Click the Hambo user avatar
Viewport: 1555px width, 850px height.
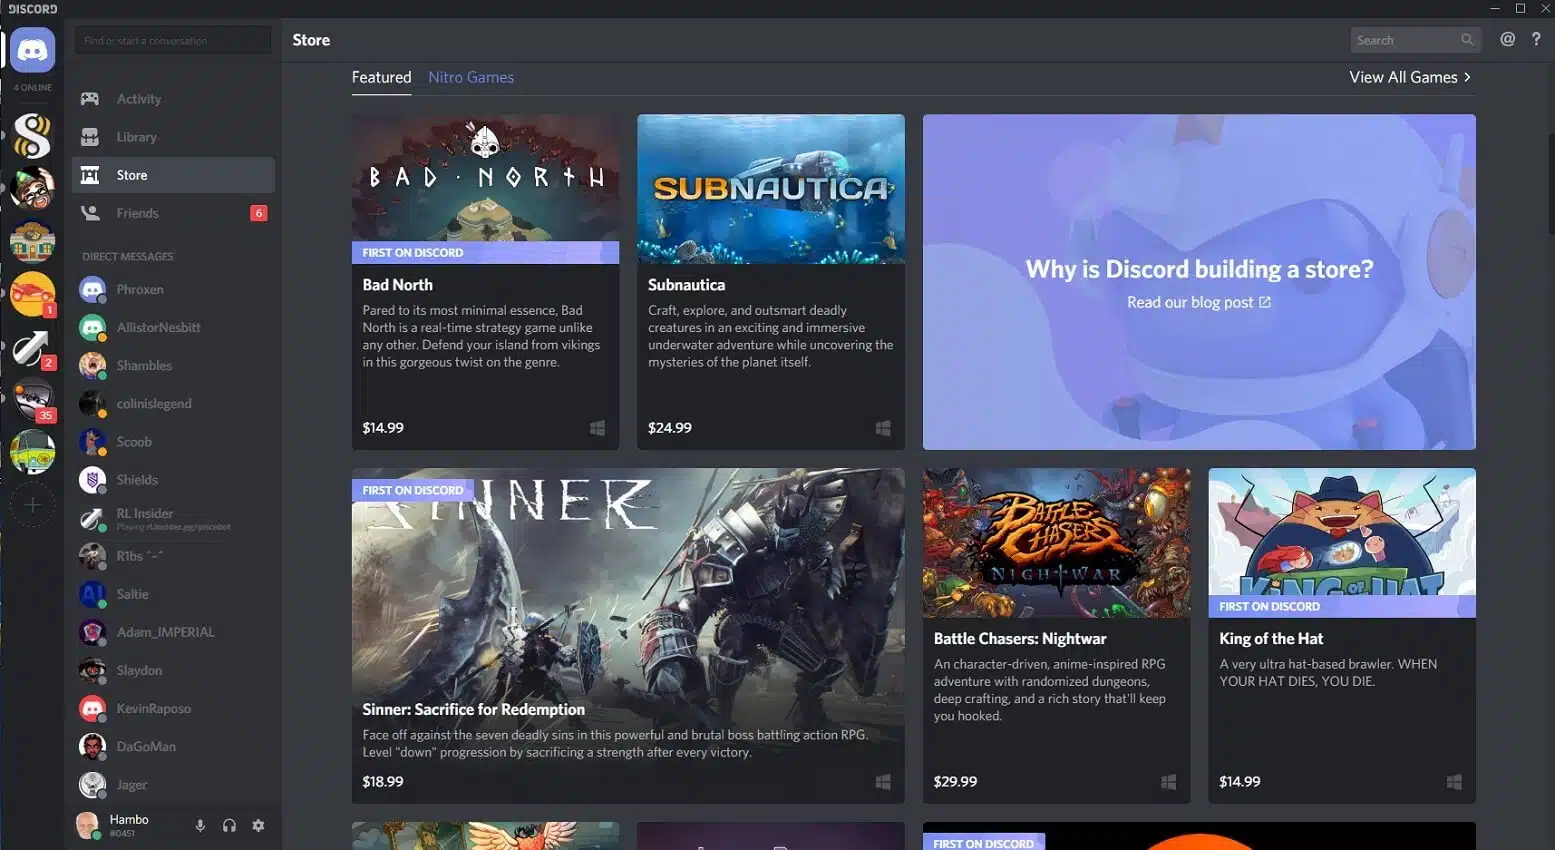(x=88, y=825)
